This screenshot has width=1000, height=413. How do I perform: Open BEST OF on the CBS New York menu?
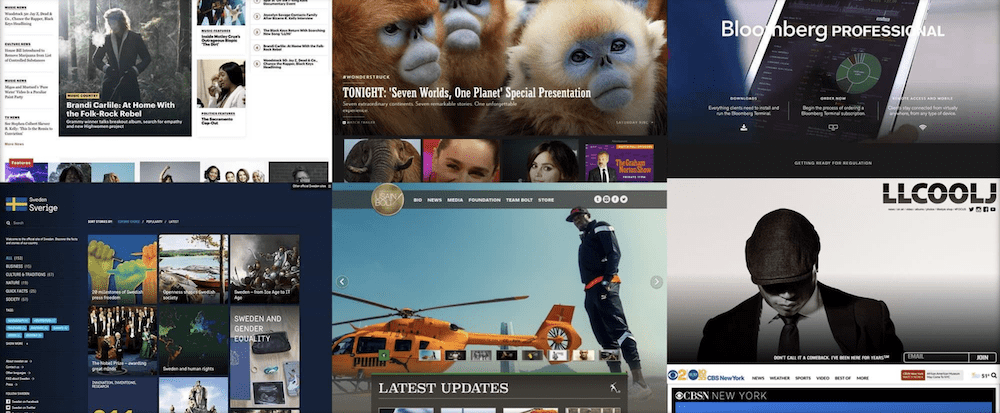(843, 378)
